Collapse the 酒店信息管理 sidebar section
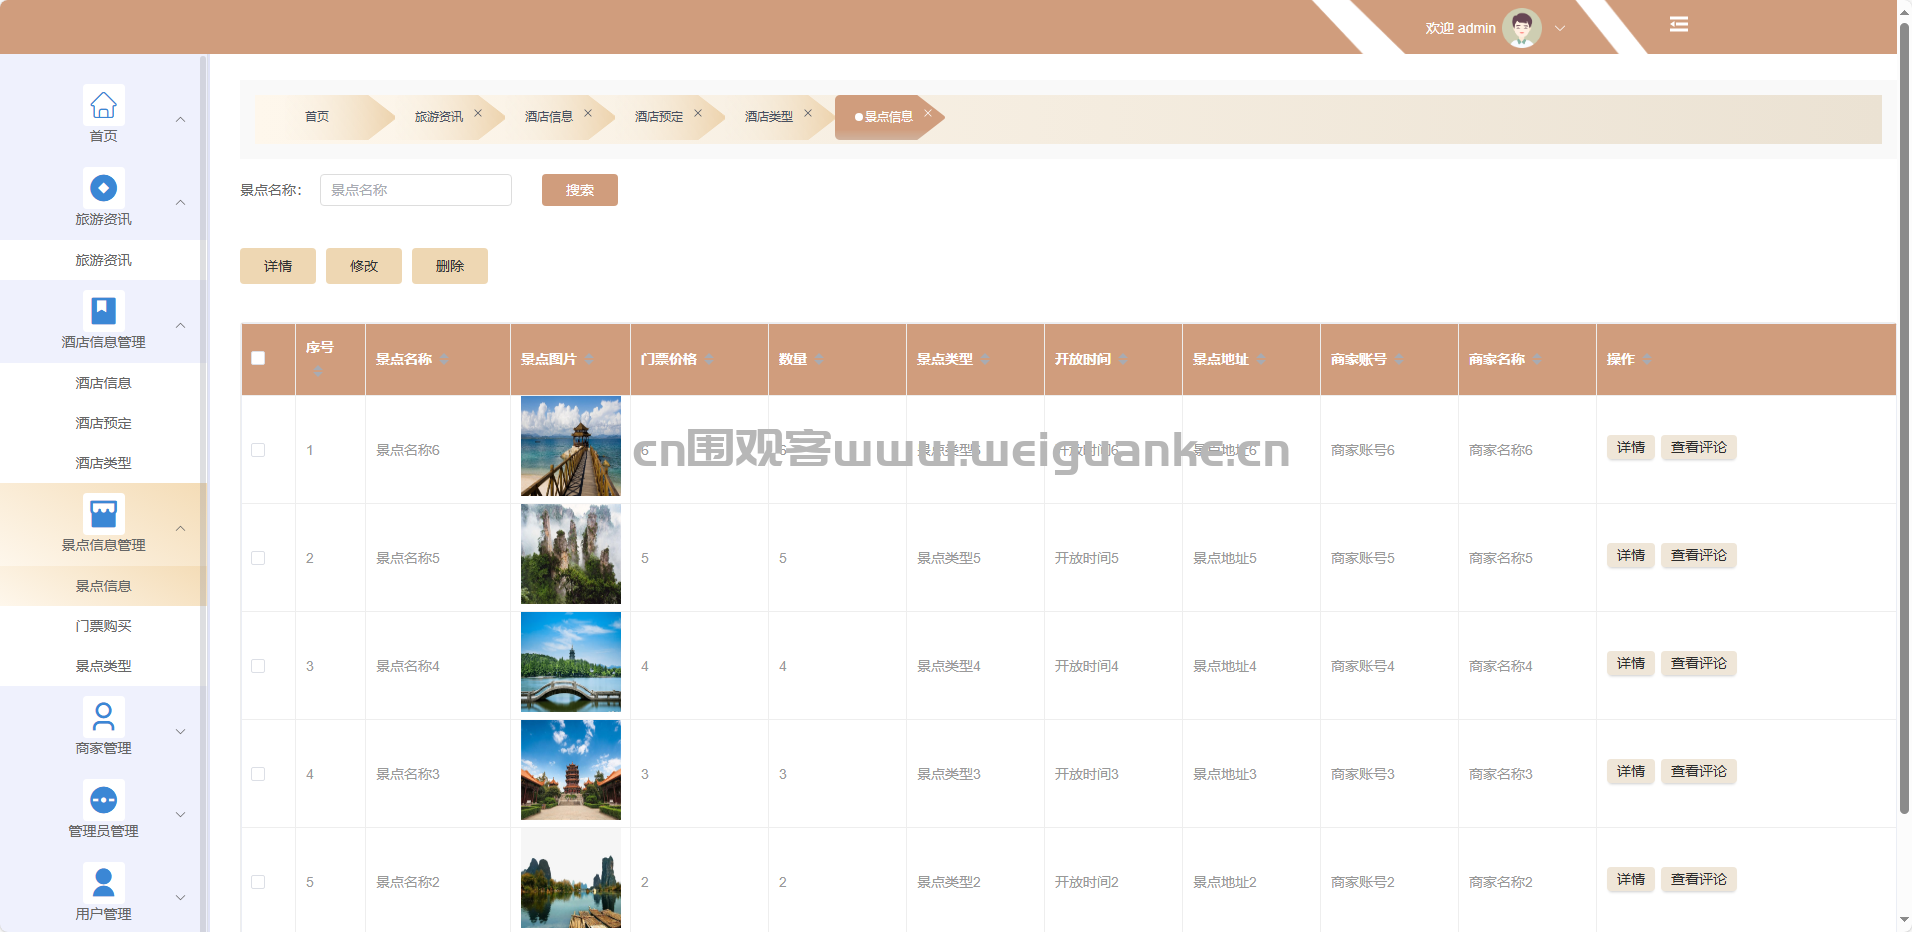 181,326
